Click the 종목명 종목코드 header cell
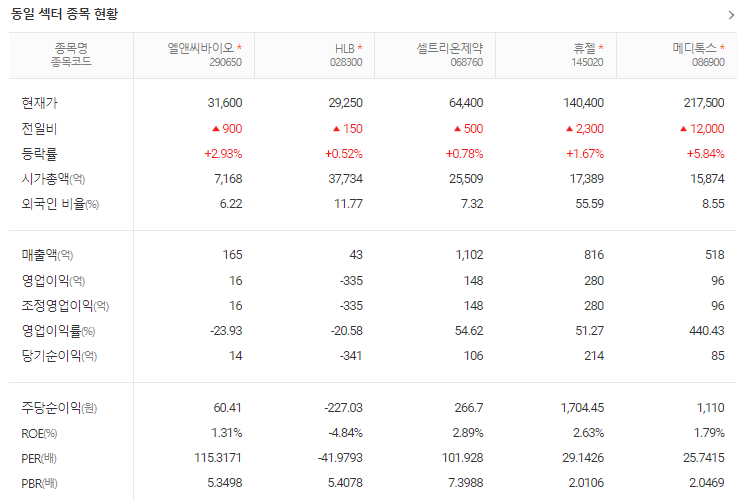Viewport: 740px width, 500px height. (71, 55)
